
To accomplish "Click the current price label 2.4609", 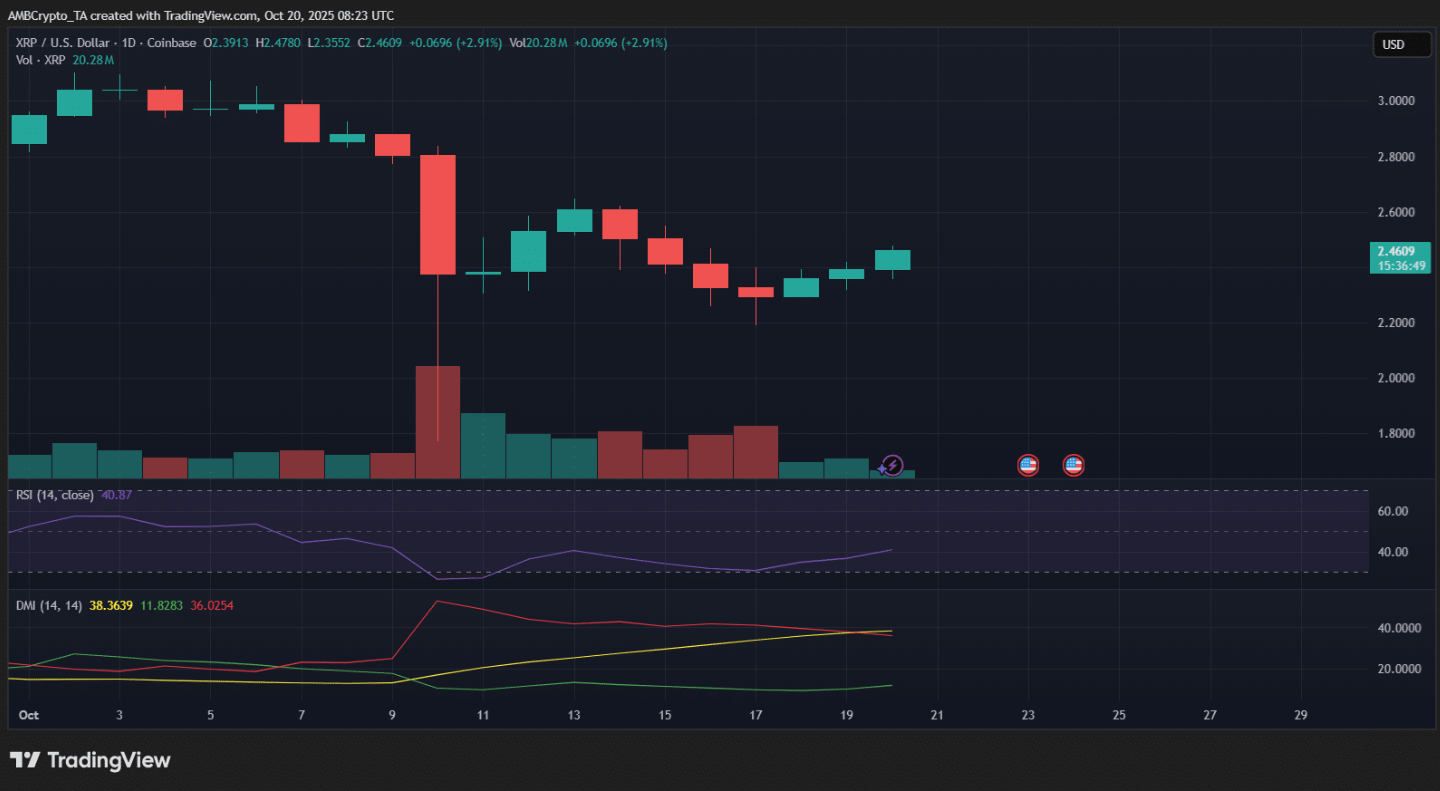I will tap(1396, 252).
